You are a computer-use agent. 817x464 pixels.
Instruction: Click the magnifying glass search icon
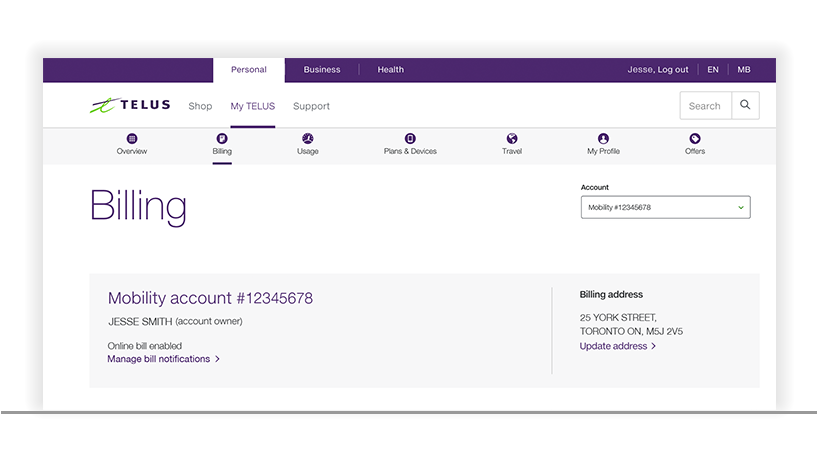coord(745,105)
